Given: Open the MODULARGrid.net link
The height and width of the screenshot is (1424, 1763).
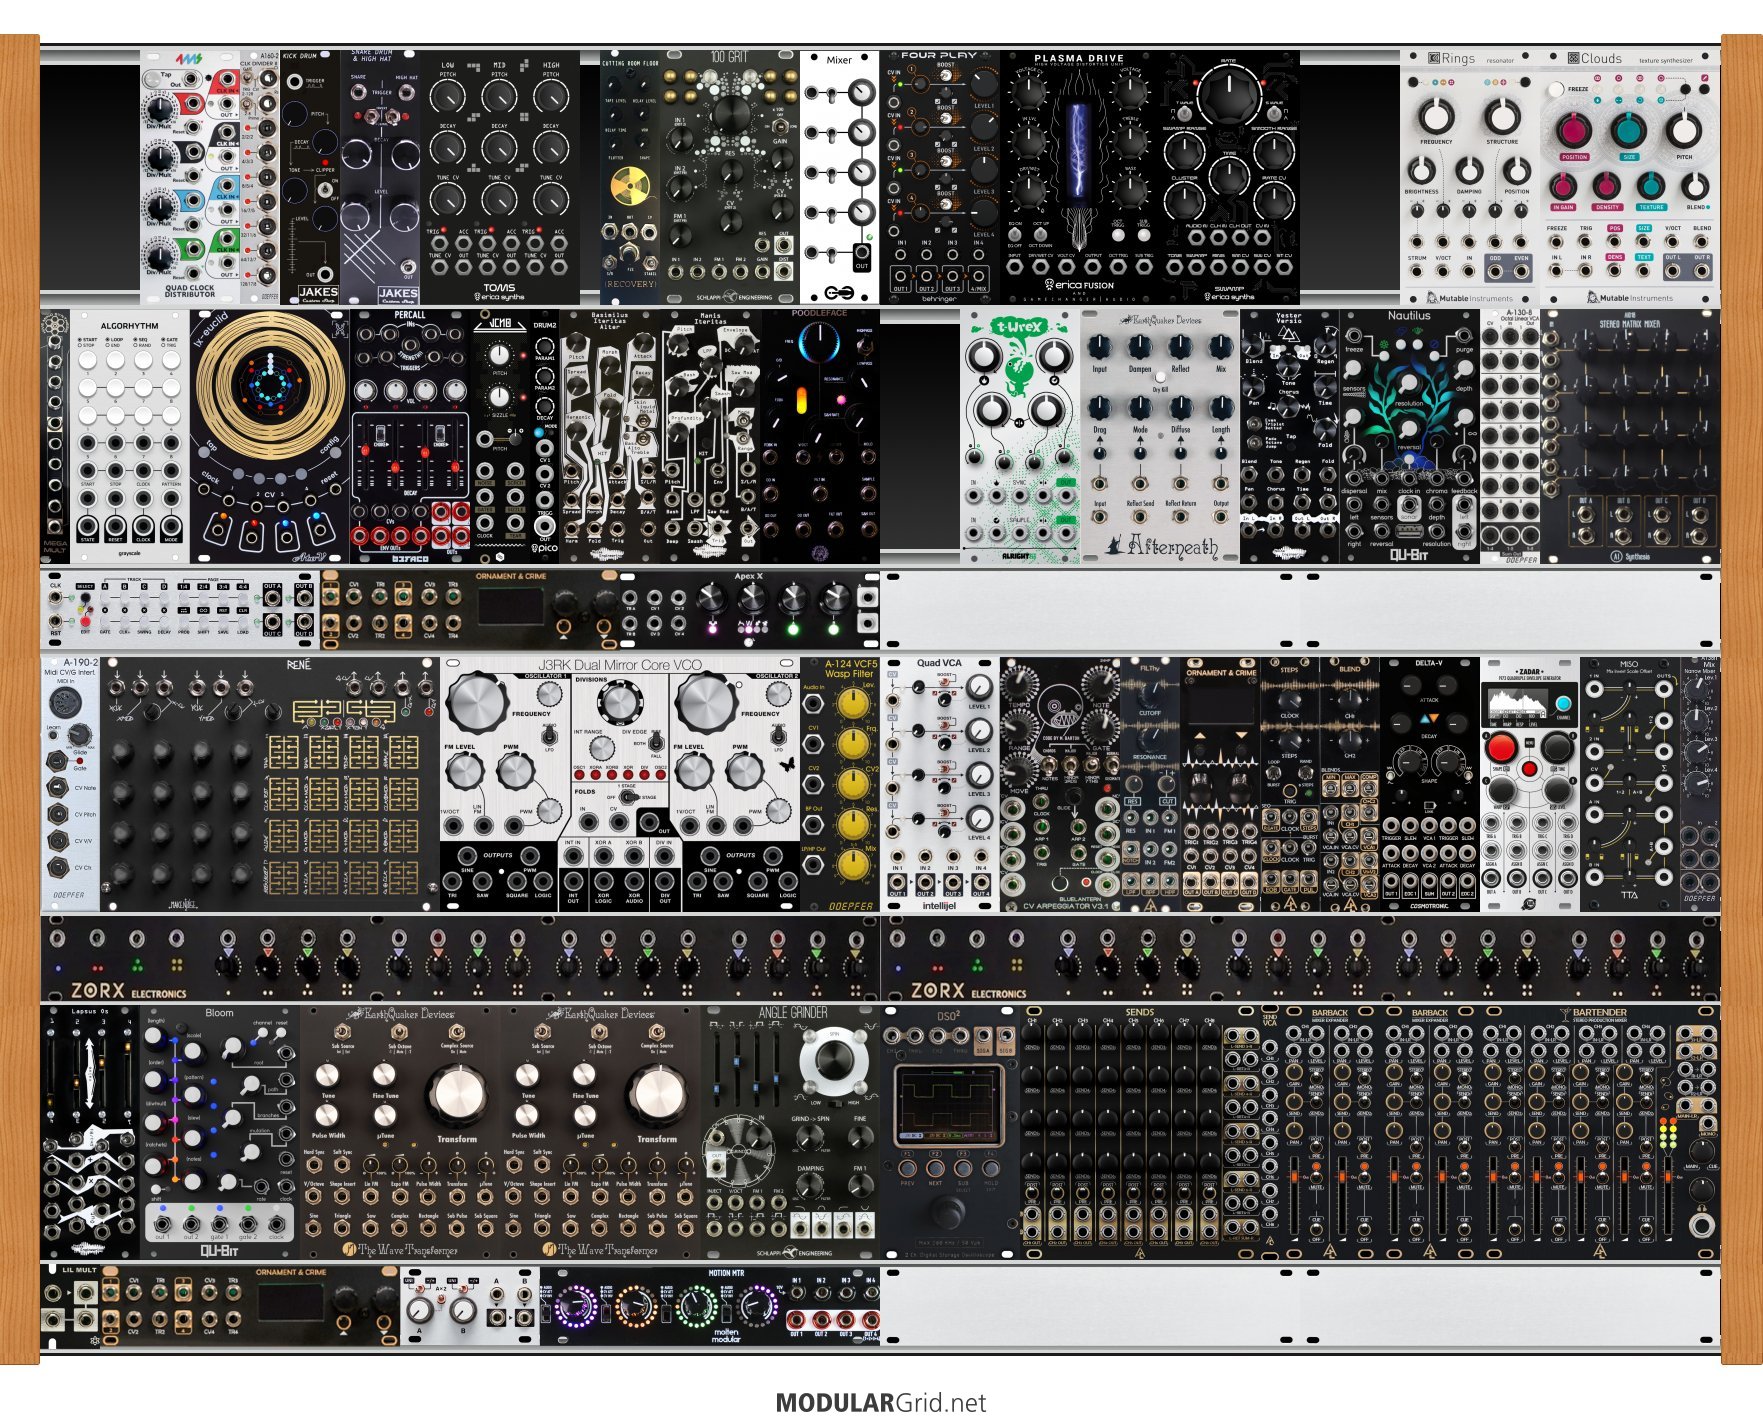Looking at the screenshot, I should [880, 1402].
